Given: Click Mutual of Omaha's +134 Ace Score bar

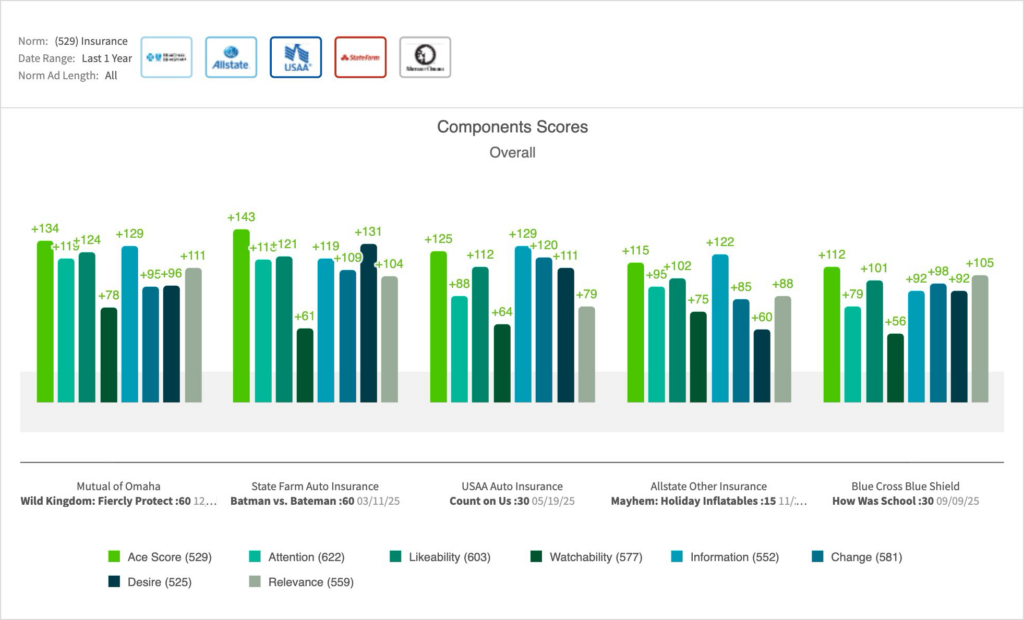Looking at the screenshot, I should [x=45, y=320].
